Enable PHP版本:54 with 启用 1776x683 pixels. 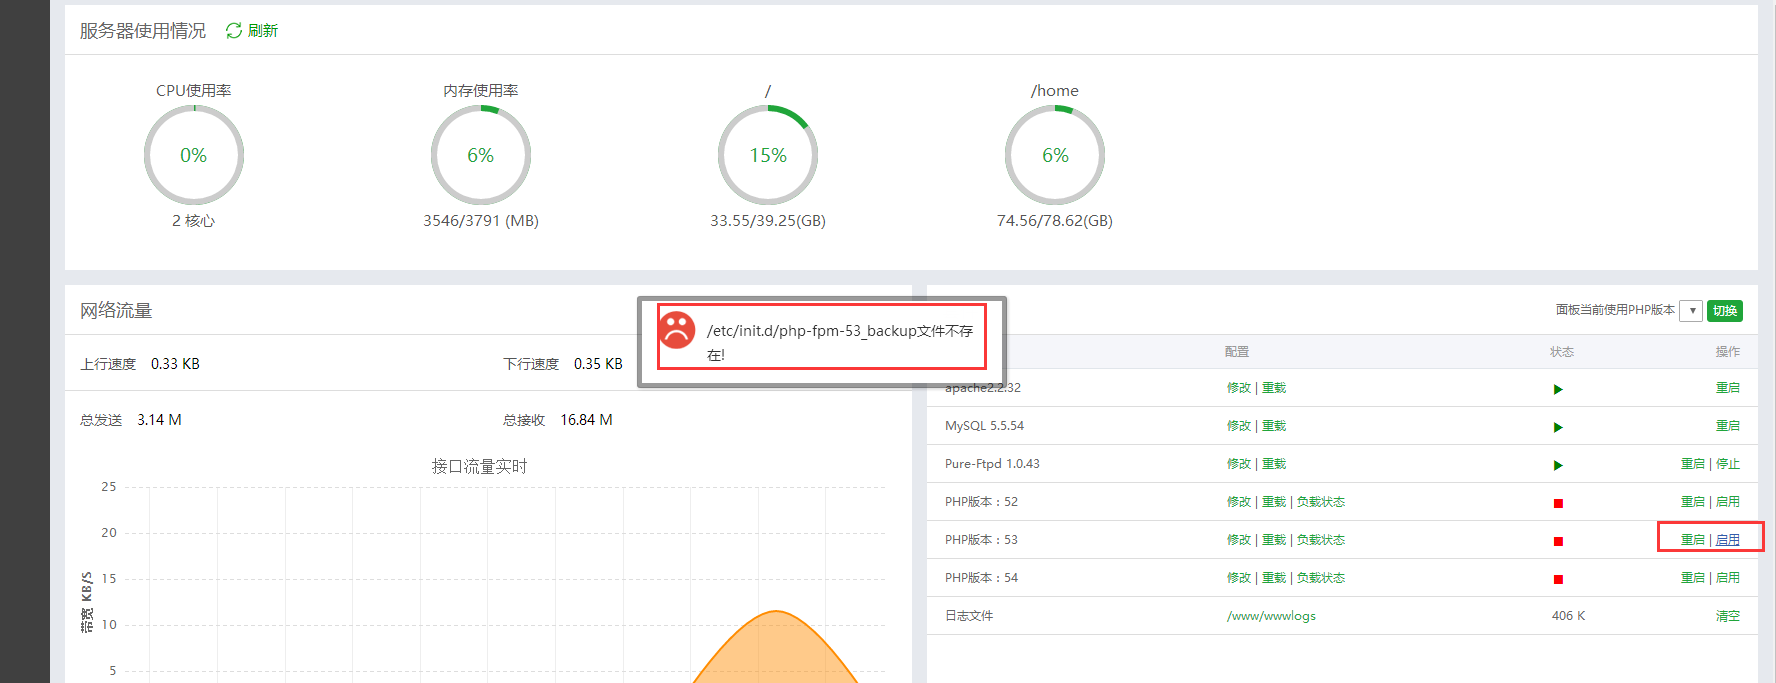pos(1728,578)
